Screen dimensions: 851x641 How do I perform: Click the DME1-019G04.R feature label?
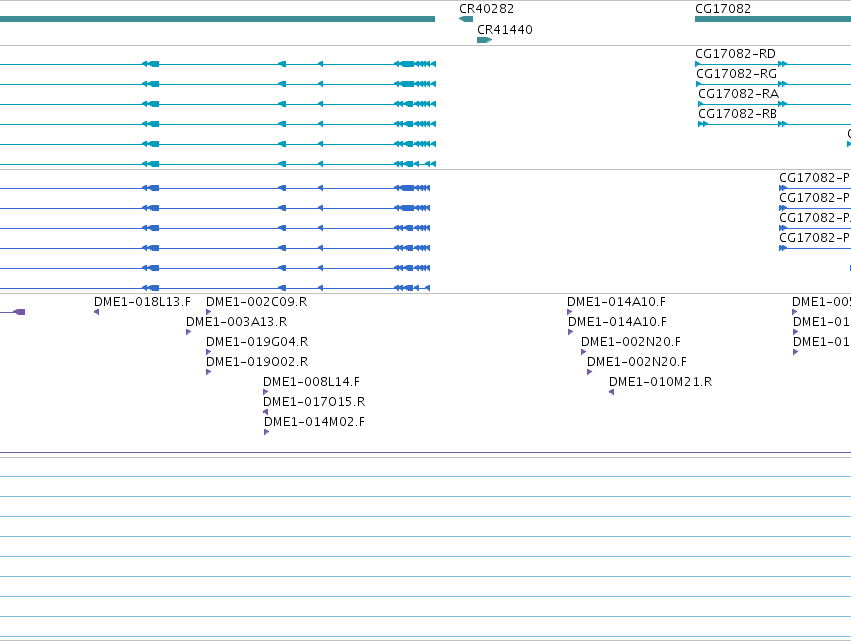(257, 342)
